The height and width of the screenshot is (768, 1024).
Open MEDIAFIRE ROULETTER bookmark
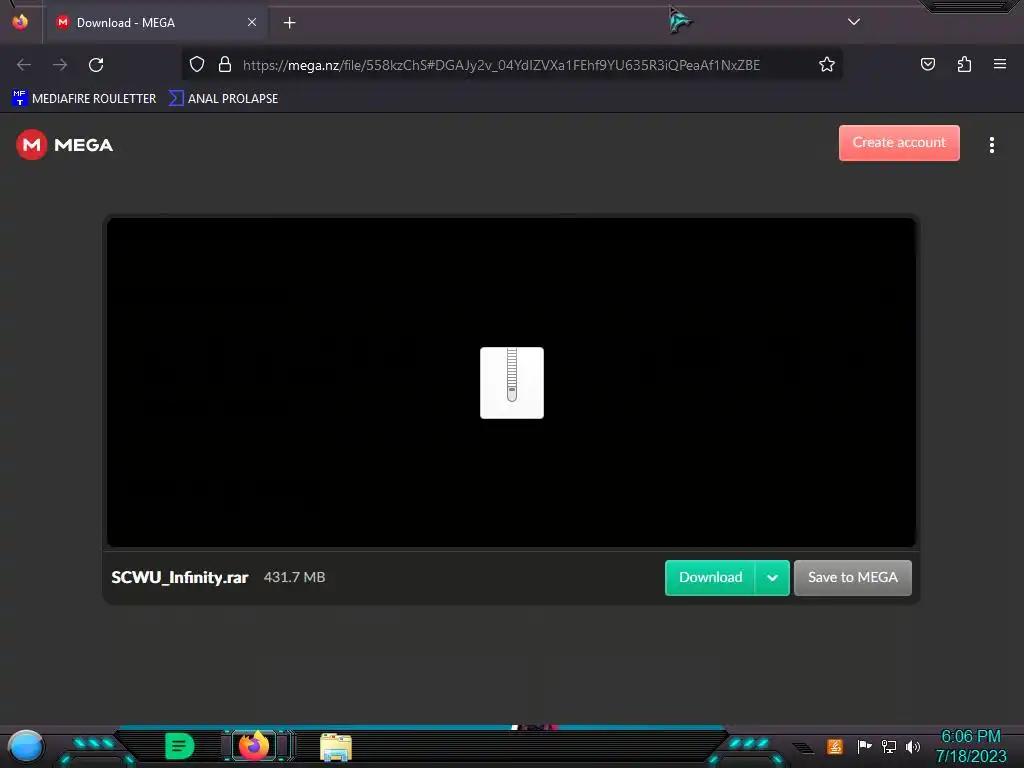(x=84, y=99)
